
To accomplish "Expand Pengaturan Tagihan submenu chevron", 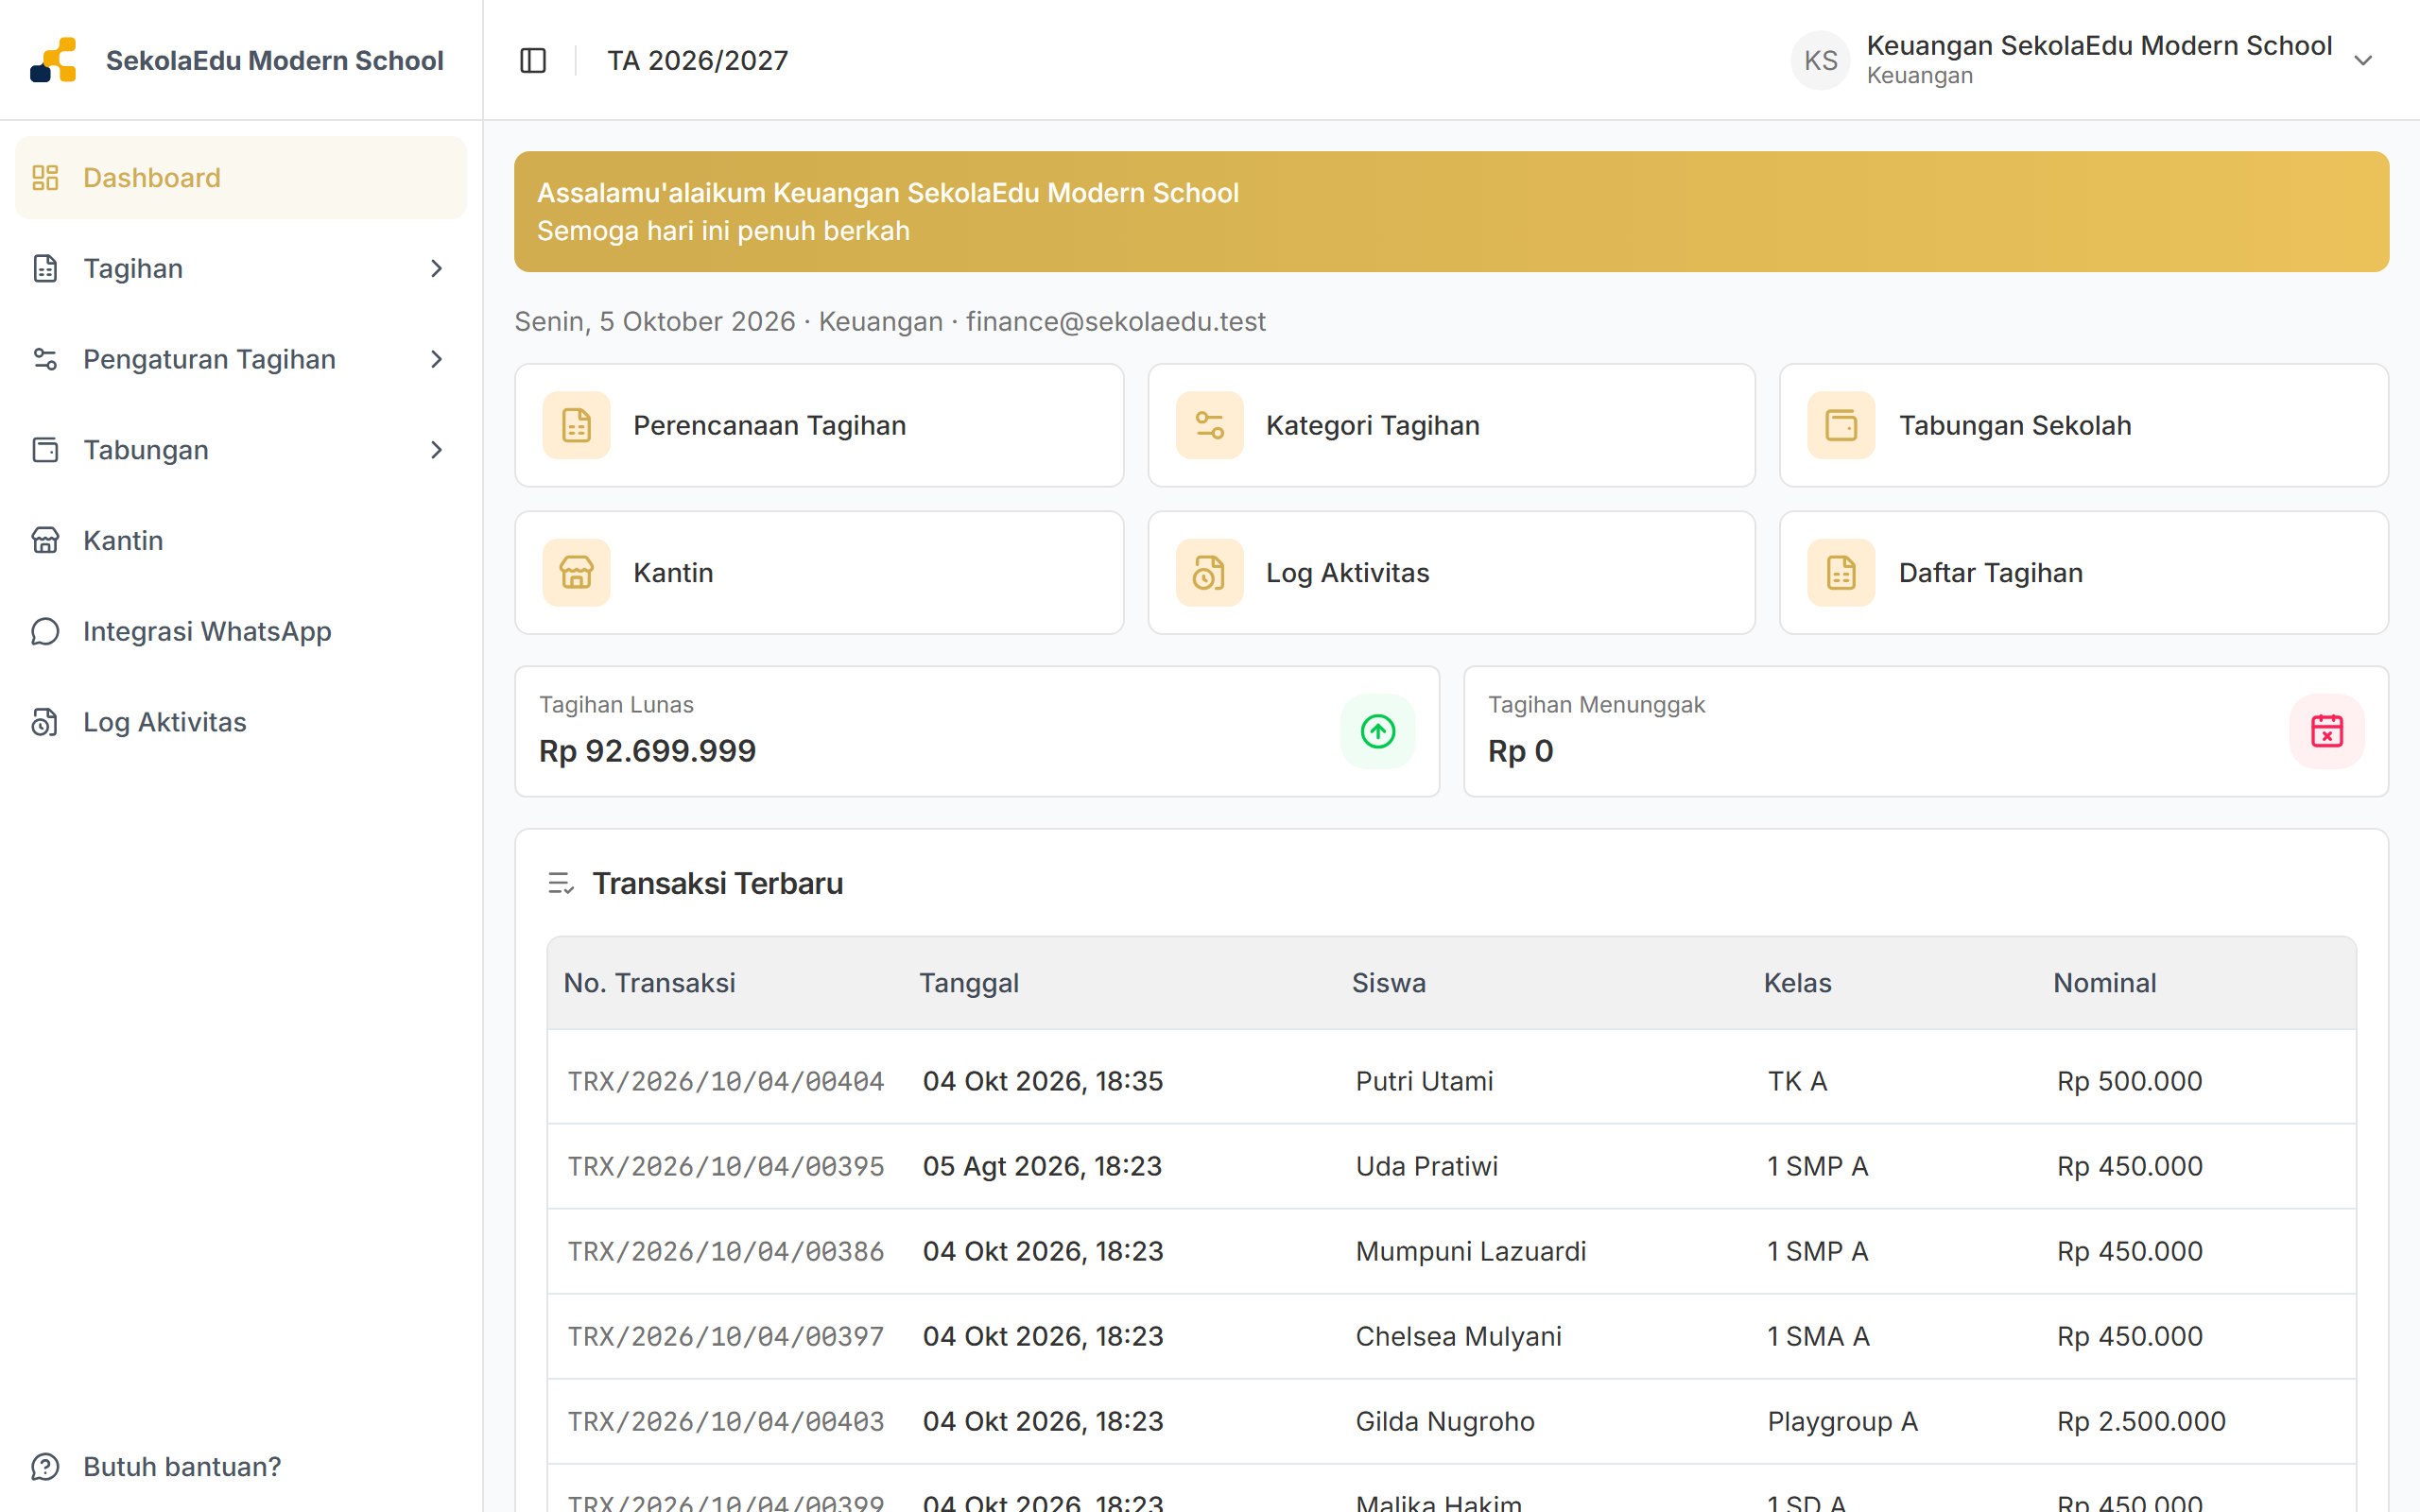I will pyautogui.click(x=436, y=359).
